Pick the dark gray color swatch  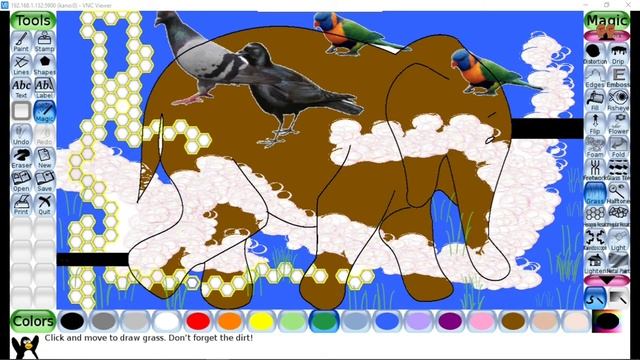tap(104, 321)
